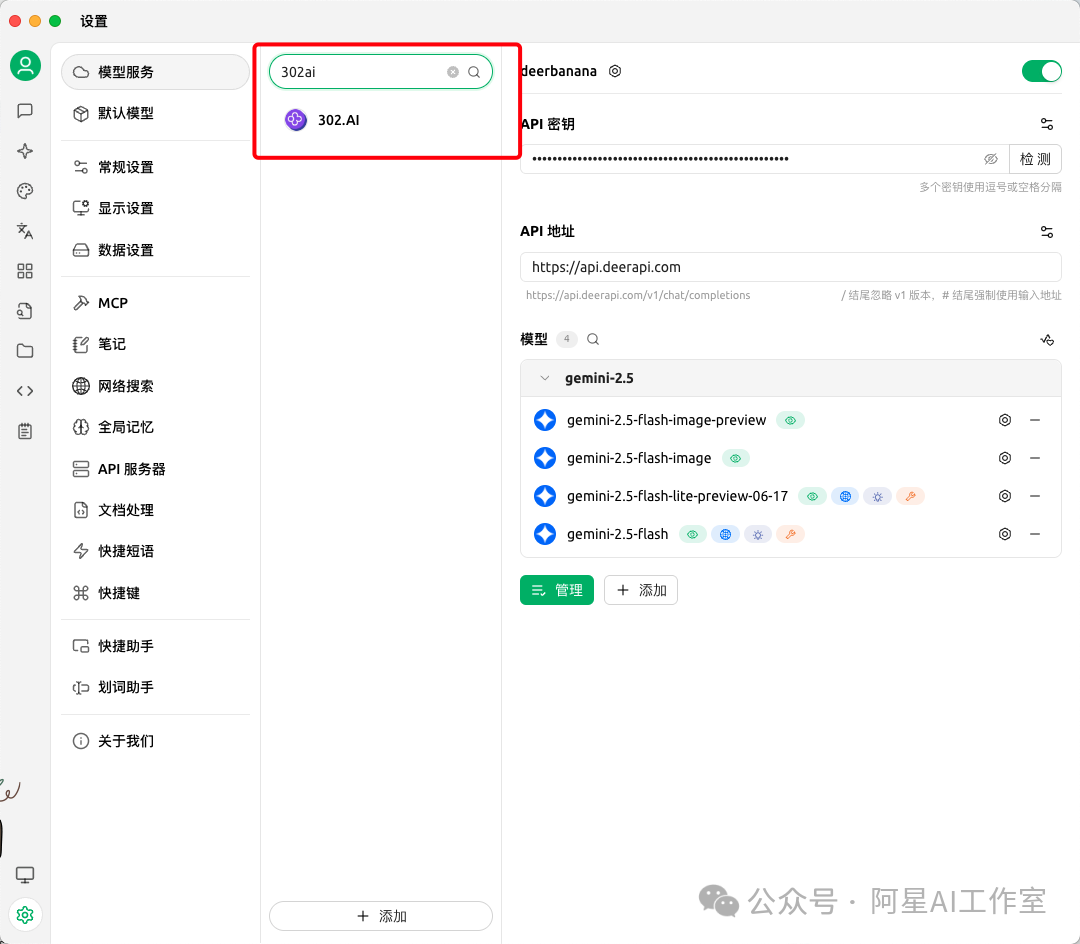The height and width of the screenshot is (944, 1080).
Task: Click the vision tag on gemini-2.5-flash-image-preview
Action: click(790, 420)
